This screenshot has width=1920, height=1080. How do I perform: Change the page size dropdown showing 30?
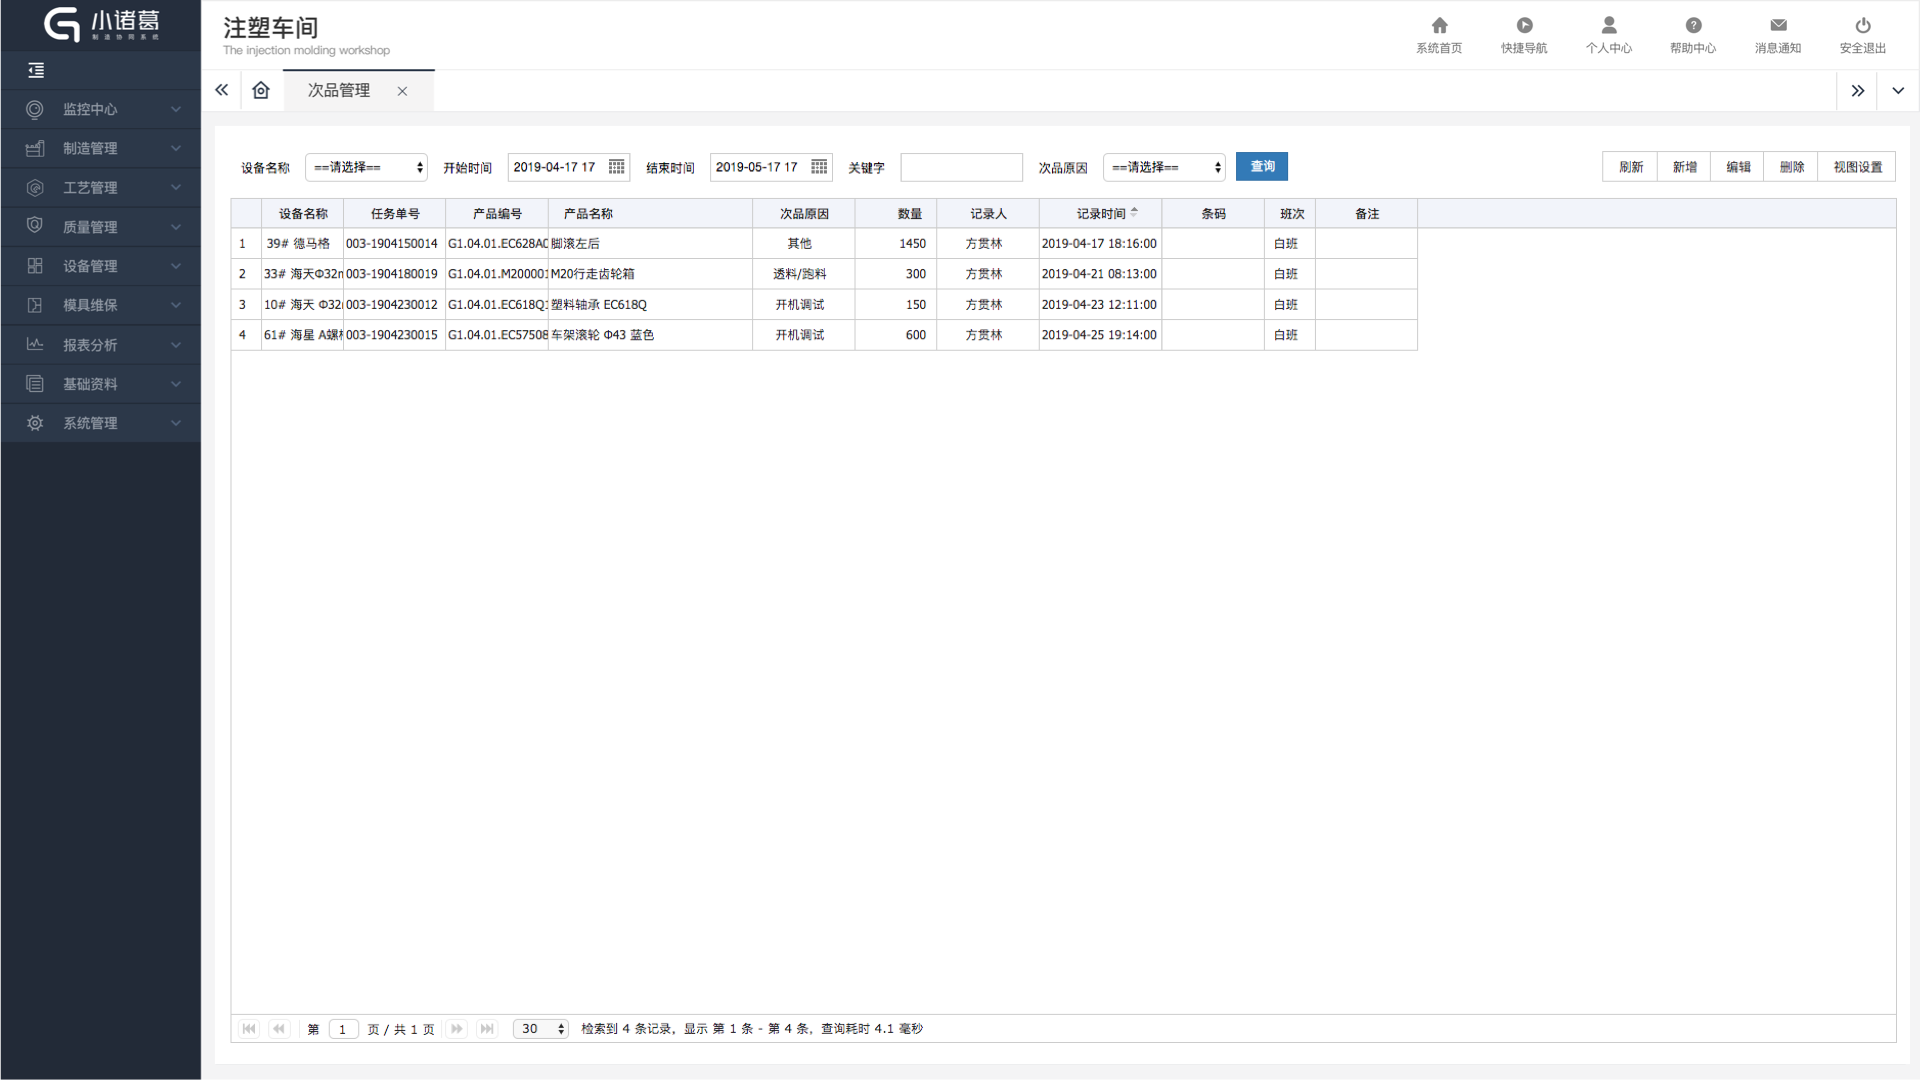[x=540, y=1029]
